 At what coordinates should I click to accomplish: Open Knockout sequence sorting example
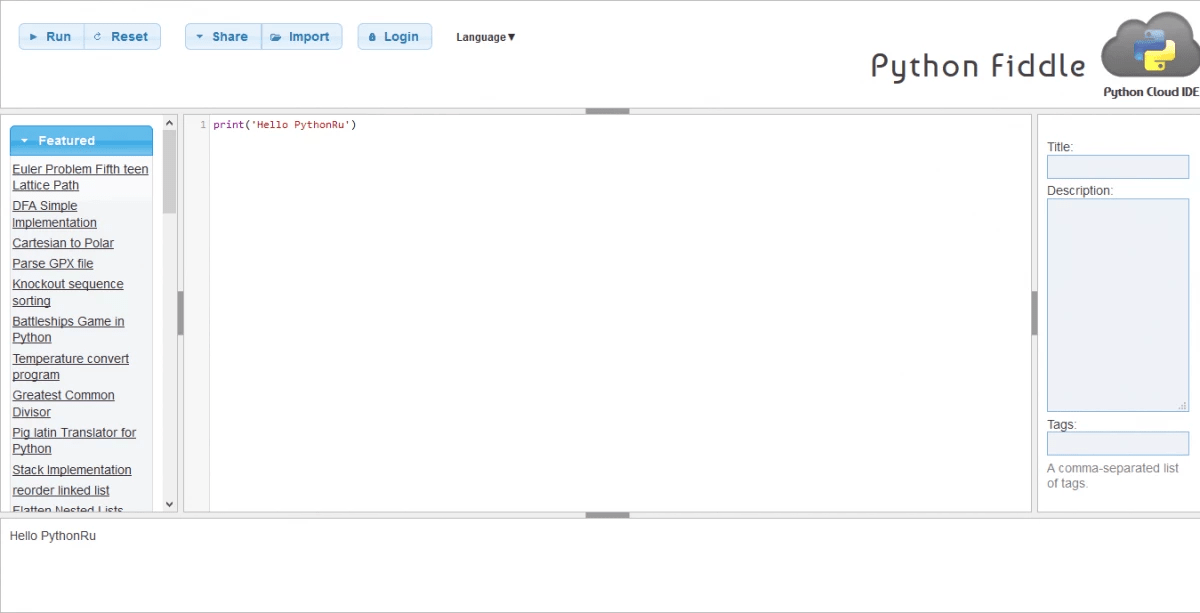[x=68, y=292]
